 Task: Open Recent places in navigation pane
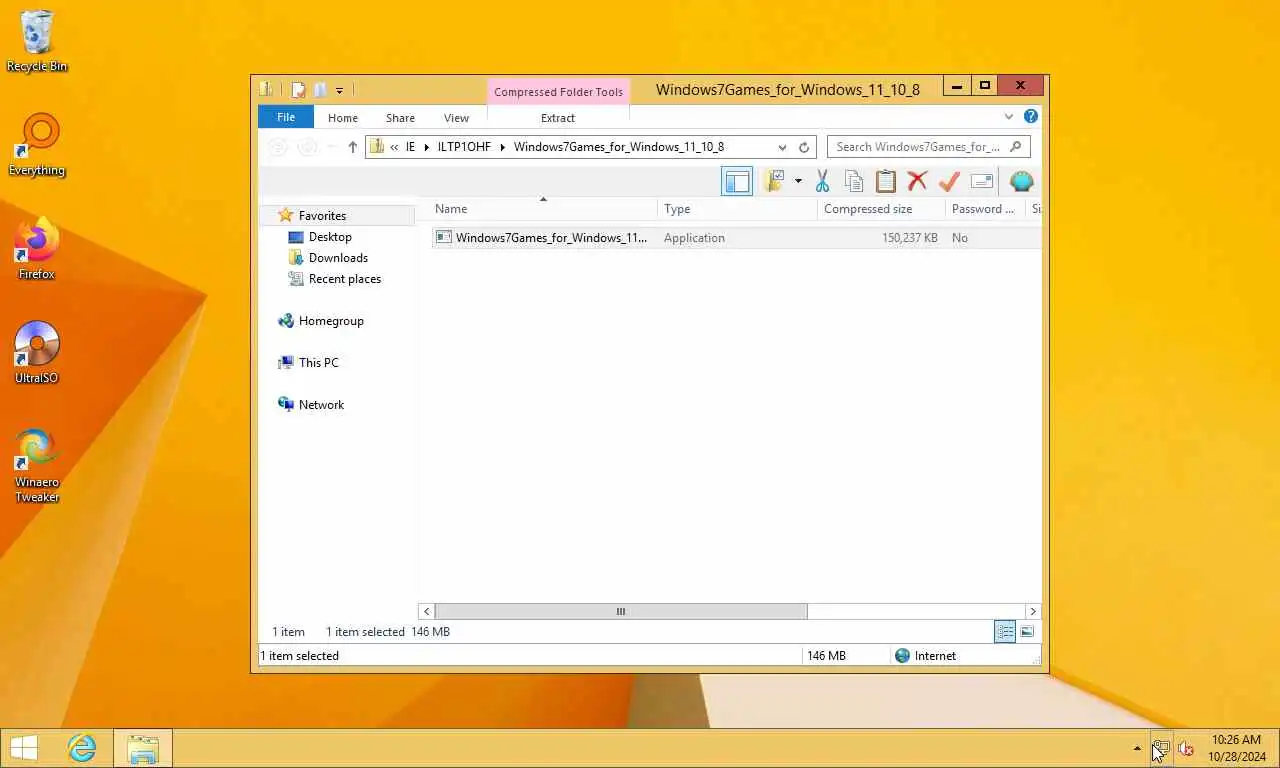[344, 279]
